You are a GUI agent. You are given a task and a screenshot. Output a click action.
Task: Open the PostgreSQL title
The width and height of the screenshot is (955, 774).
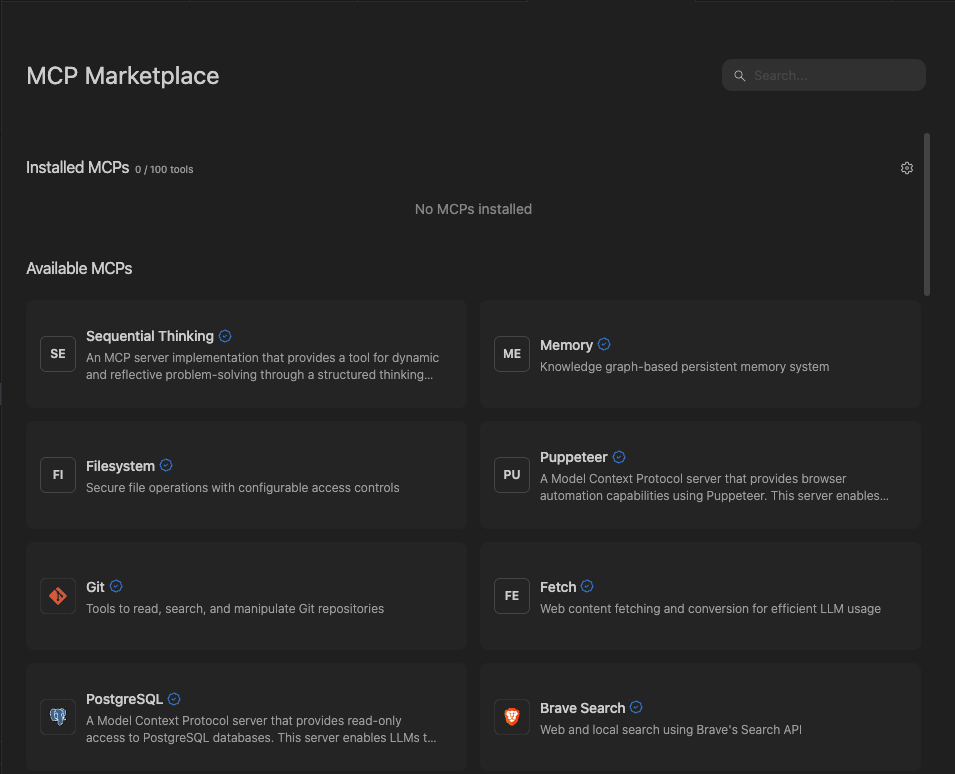124,699
